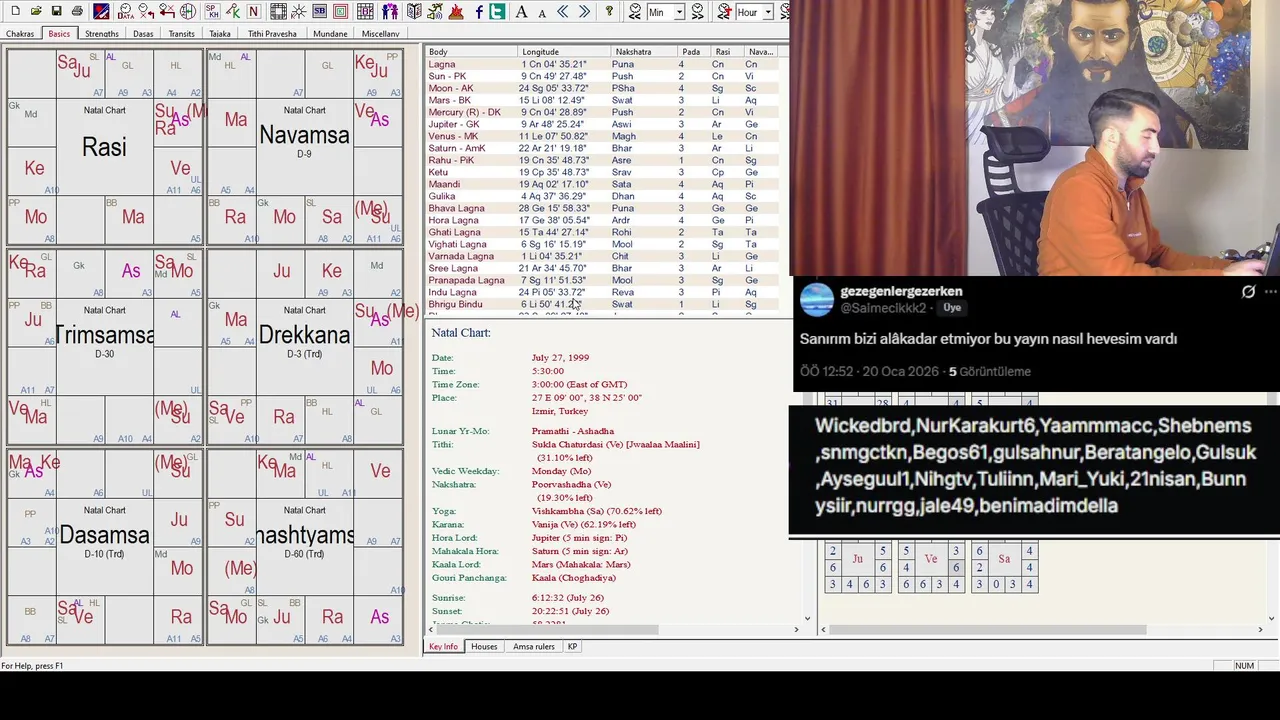Viewport: 1280px width, 720px height.
Task: Click the Open chart folder icon
Action: tap(36, 11)
